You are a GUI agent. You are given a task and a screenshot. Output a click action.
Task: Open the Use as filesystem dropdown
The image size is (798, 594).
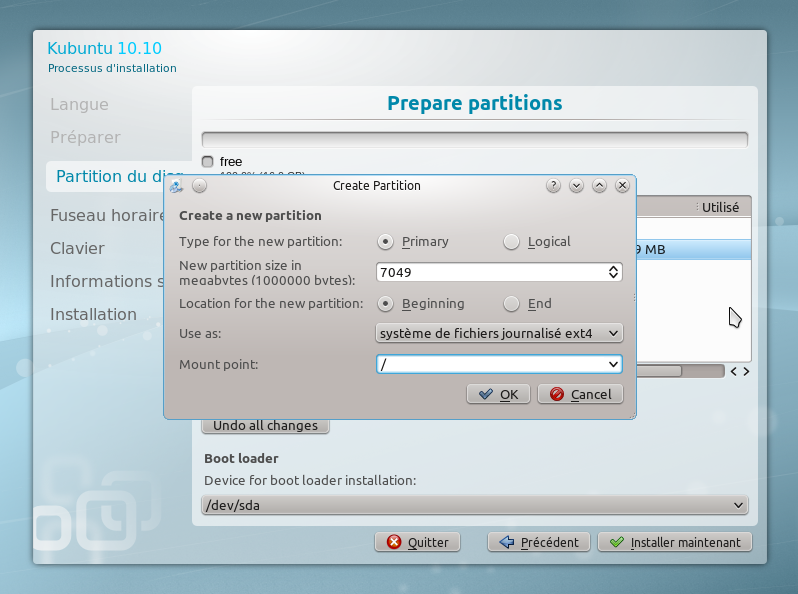click(x=499, y=333)
